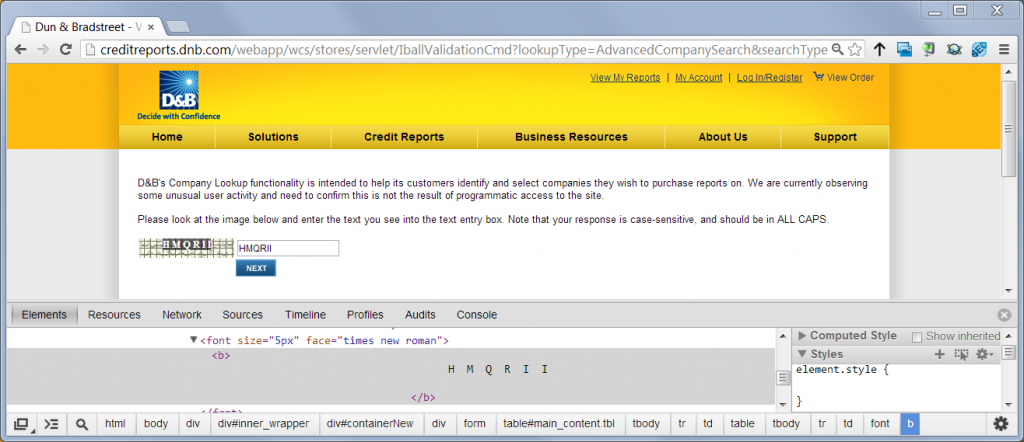The image size is (1024, 442).
Task: Click the View Order link text
Action: click(x=850, y=78)
